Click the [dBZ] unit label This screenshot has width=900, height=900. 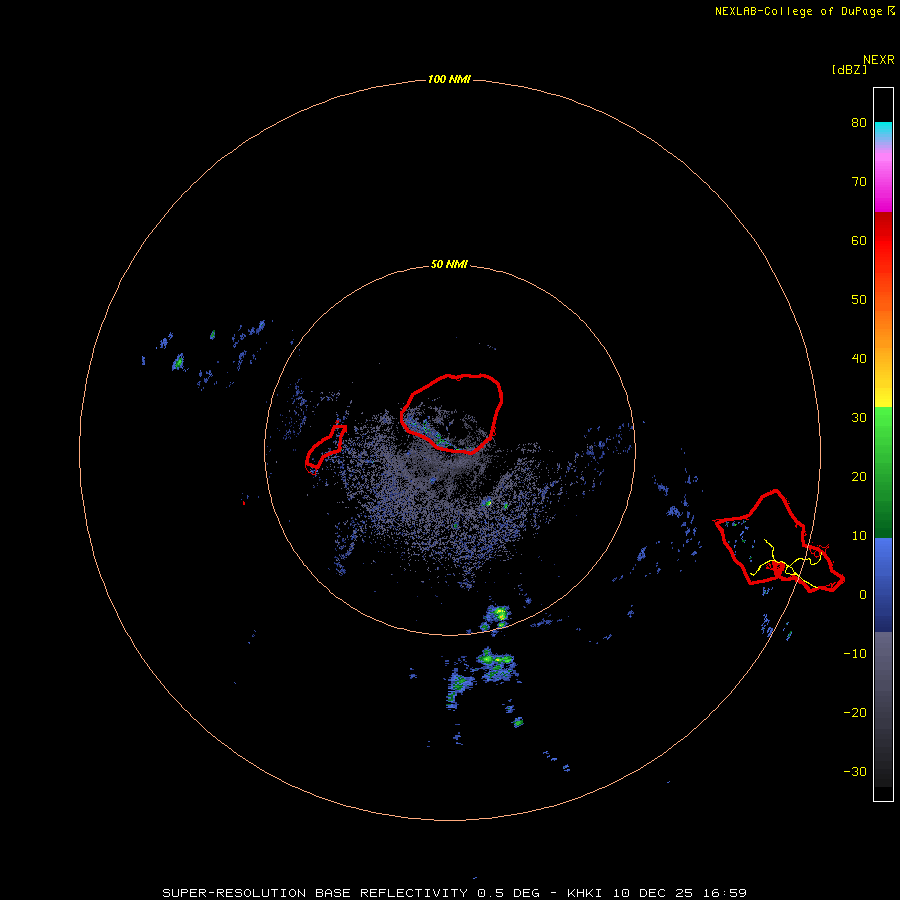[849, 70]
